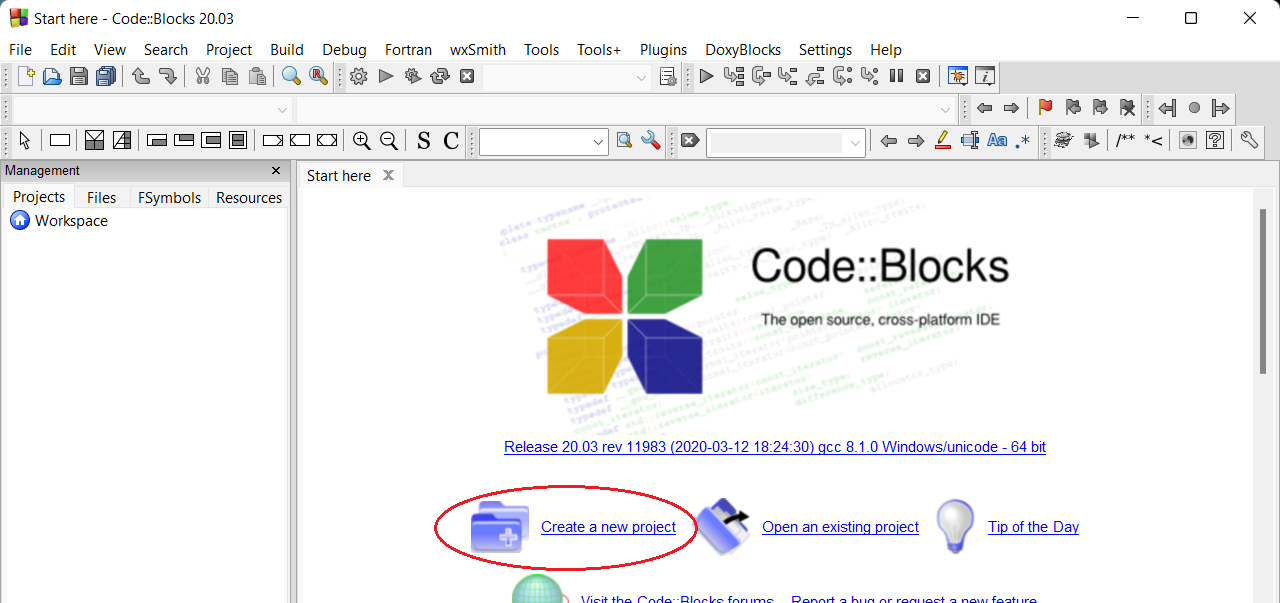
Task: Stop the debugger
Action: tap(923, 76)
